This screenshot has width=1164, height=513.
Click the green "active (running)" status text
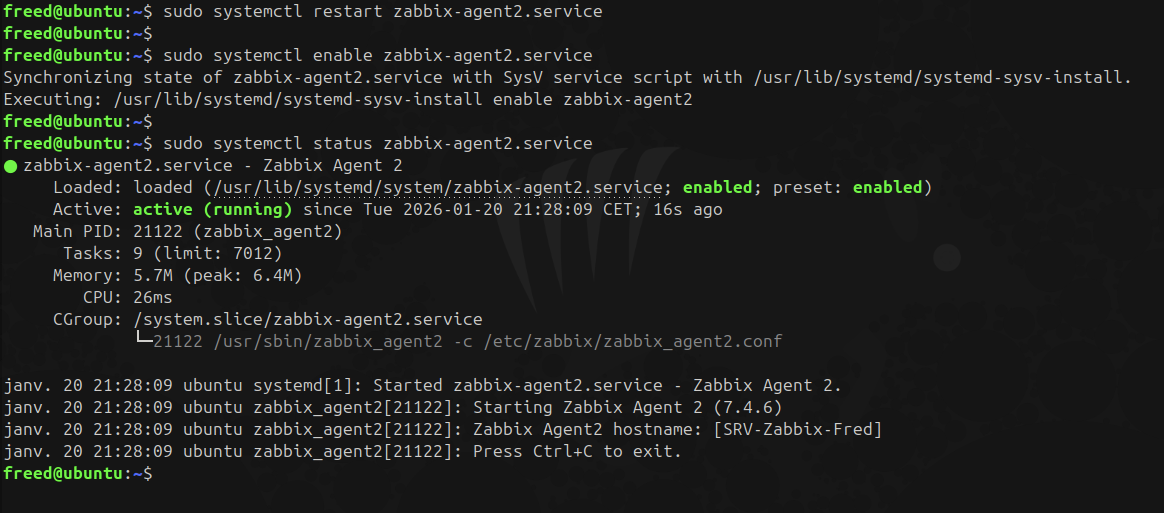point(212,209)
